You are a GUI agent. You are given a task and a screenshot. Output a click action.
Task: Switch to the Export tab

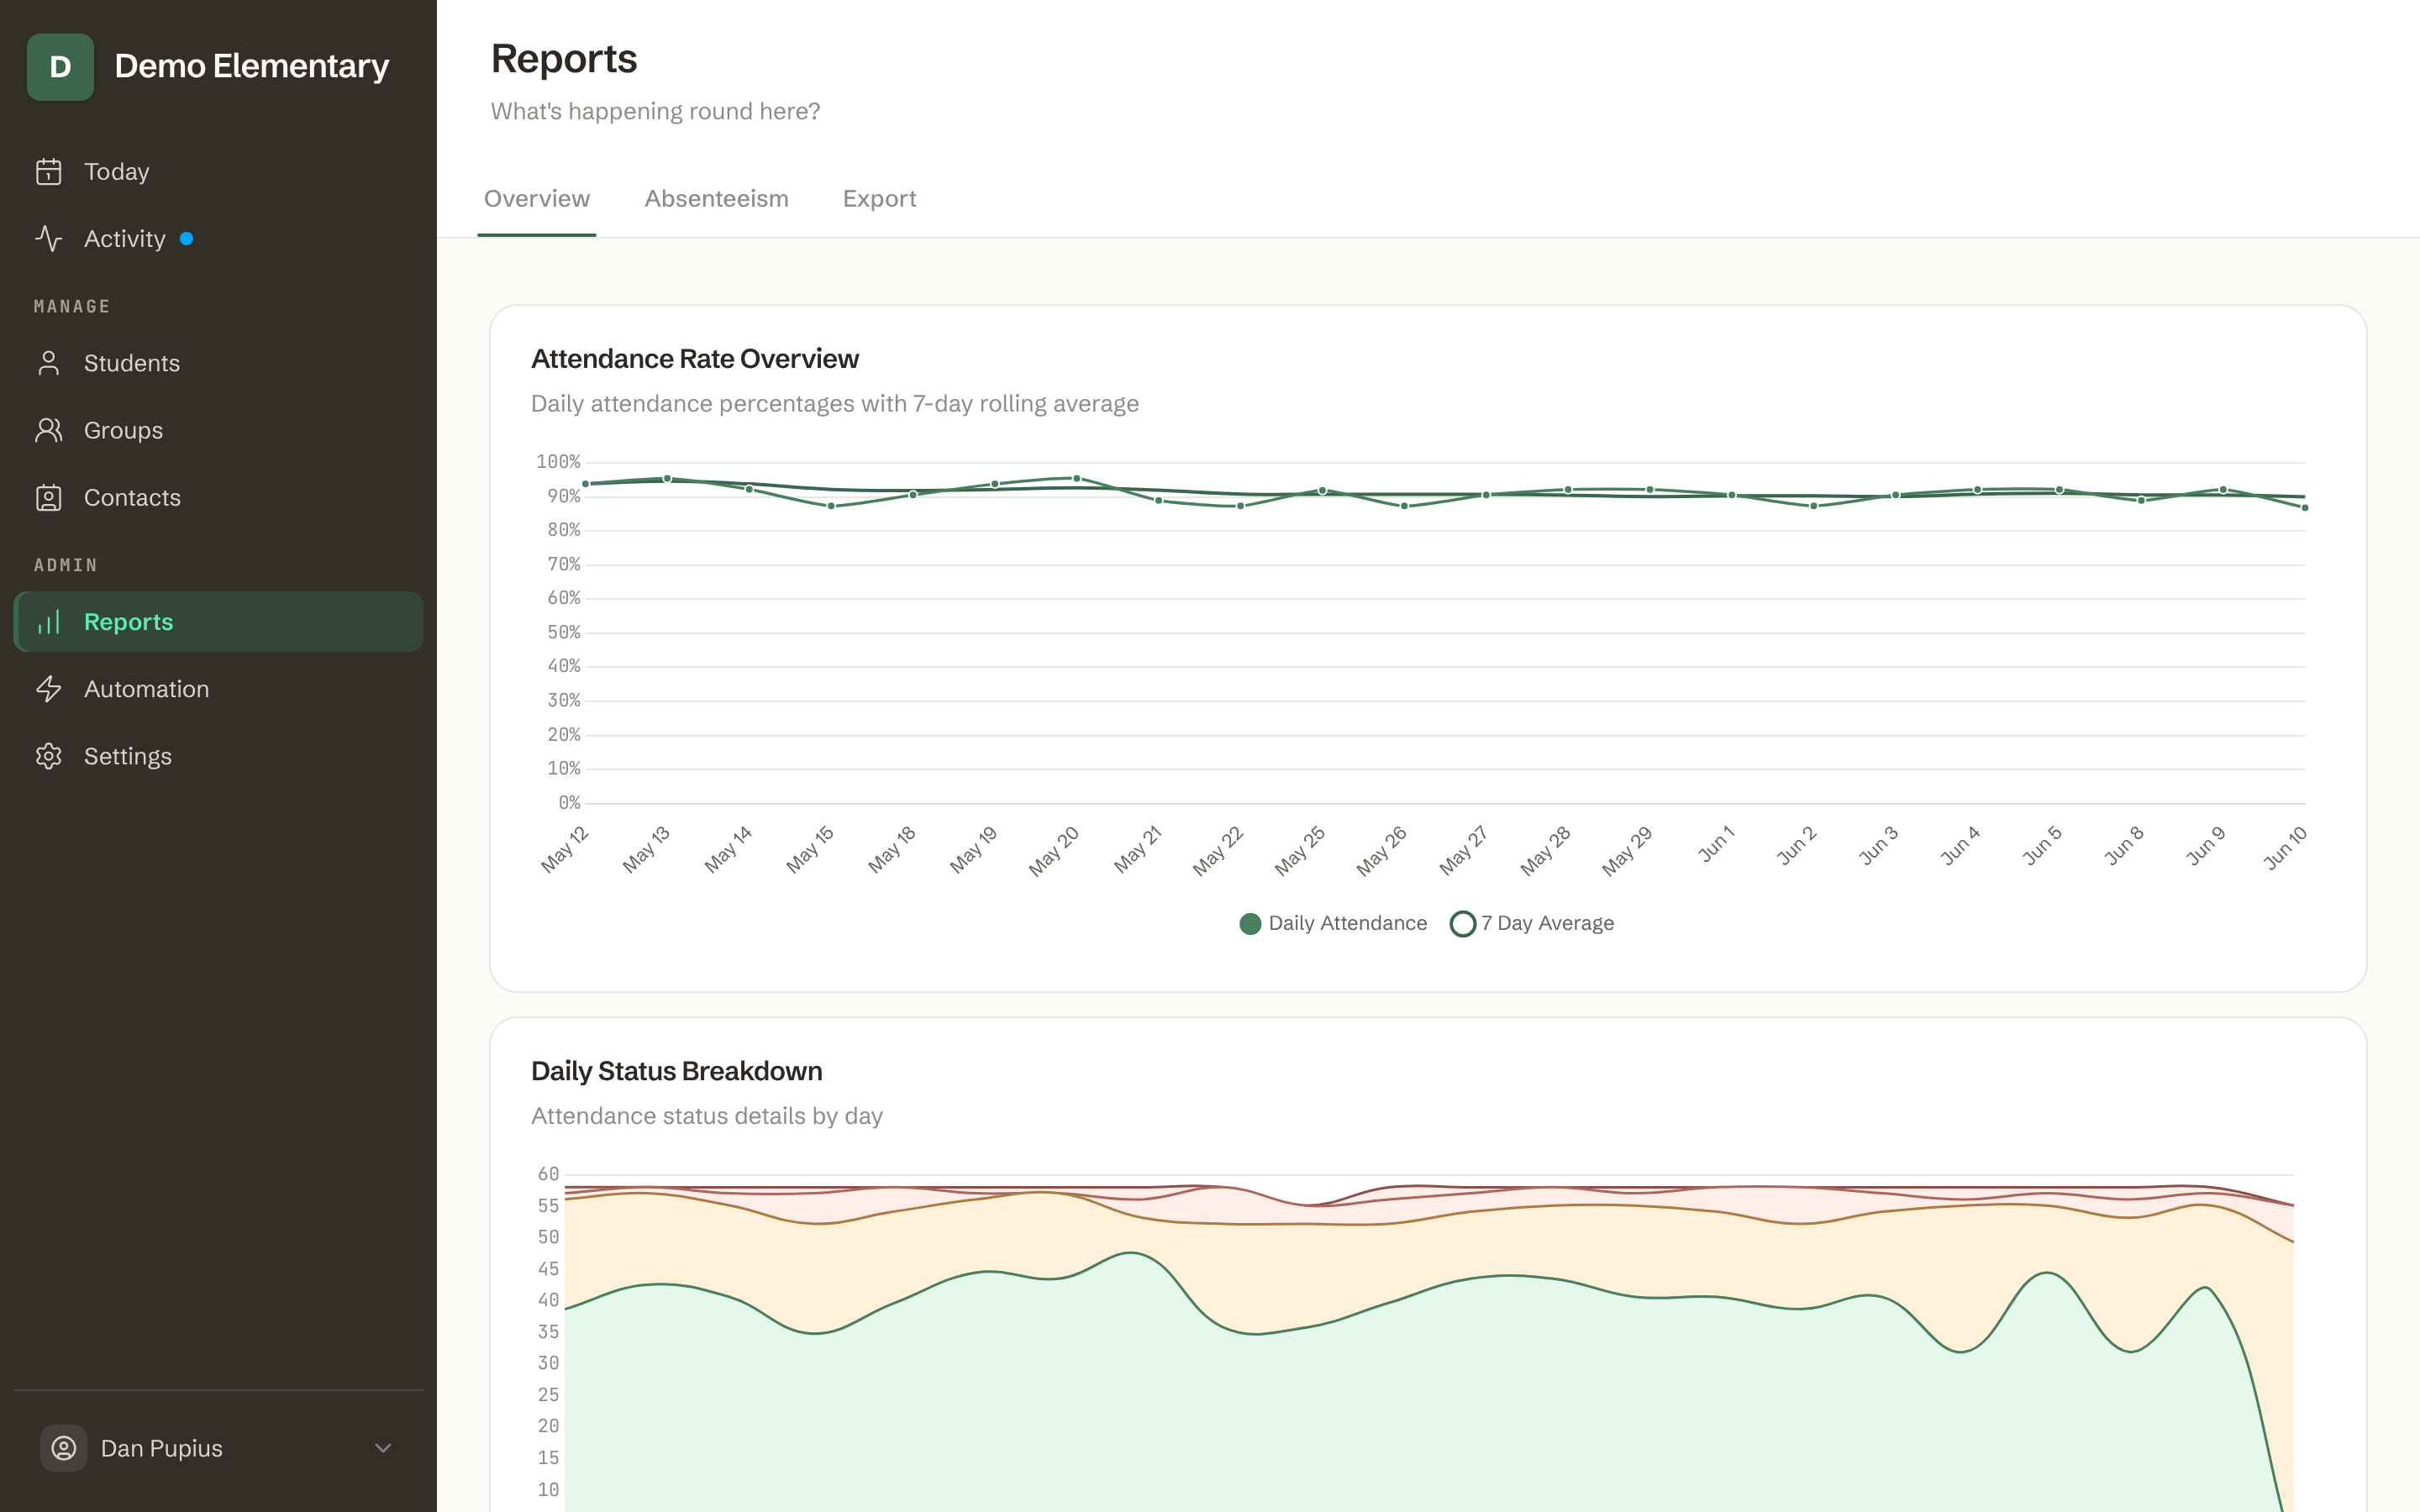(879, 199)
